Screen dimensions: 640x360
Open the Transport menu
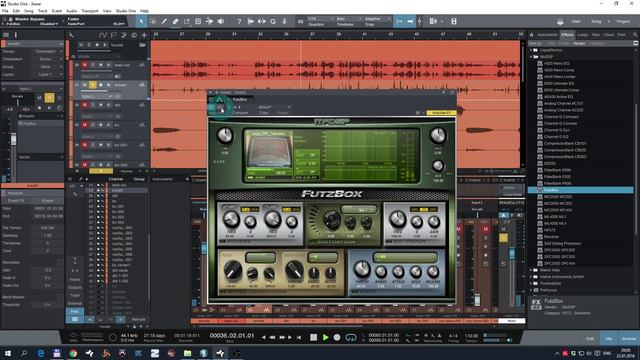(90, 11)
